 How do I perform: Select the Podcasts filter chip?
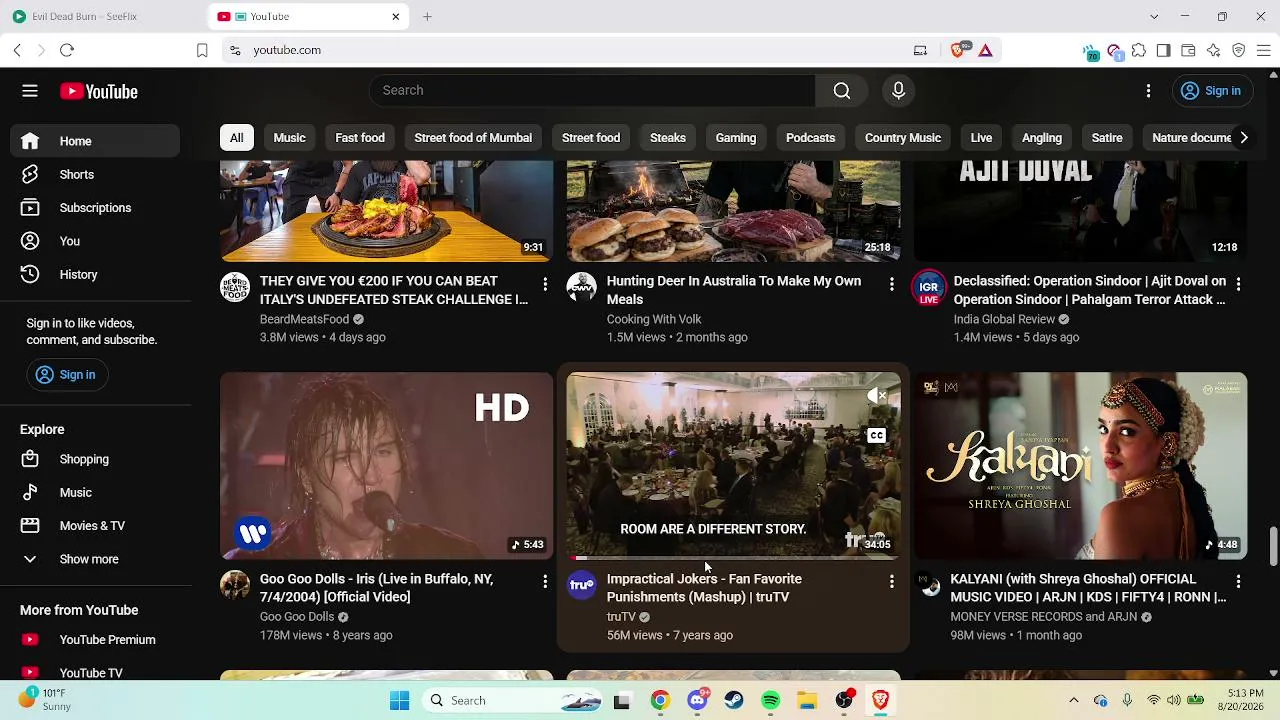[811, 138]
